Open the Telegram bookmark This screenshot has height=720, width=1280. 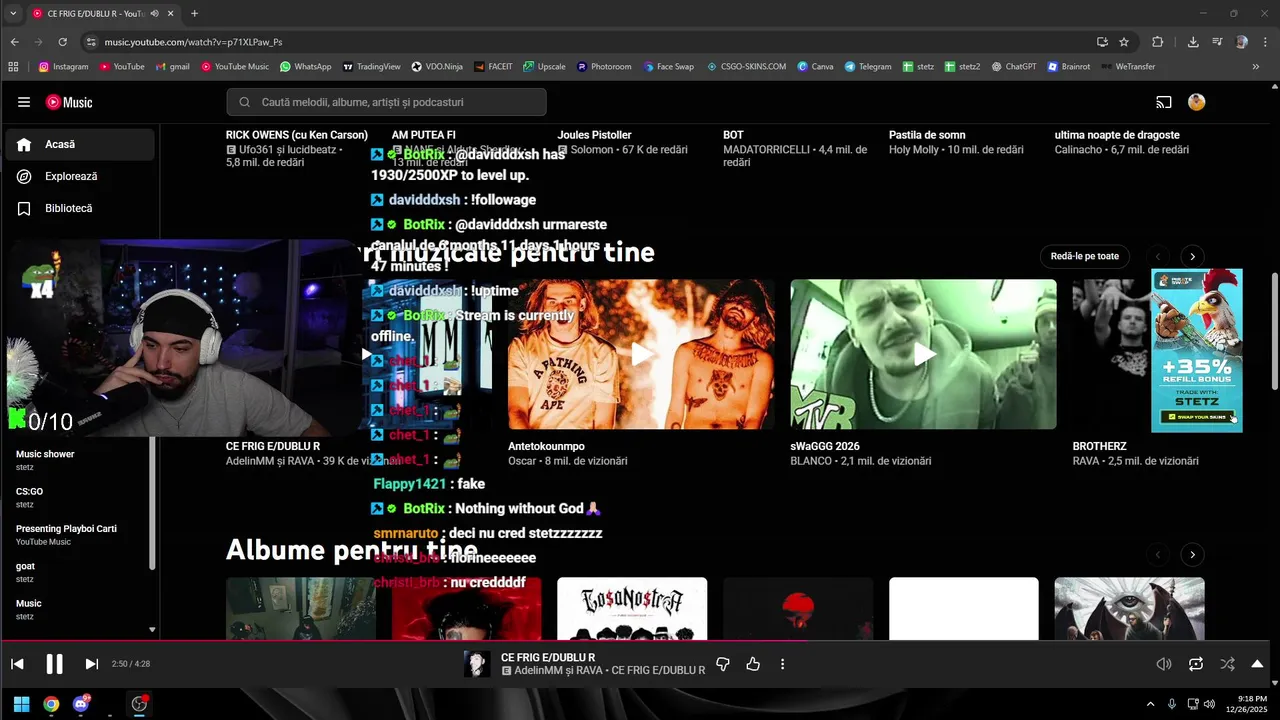[x=867, y=67]
